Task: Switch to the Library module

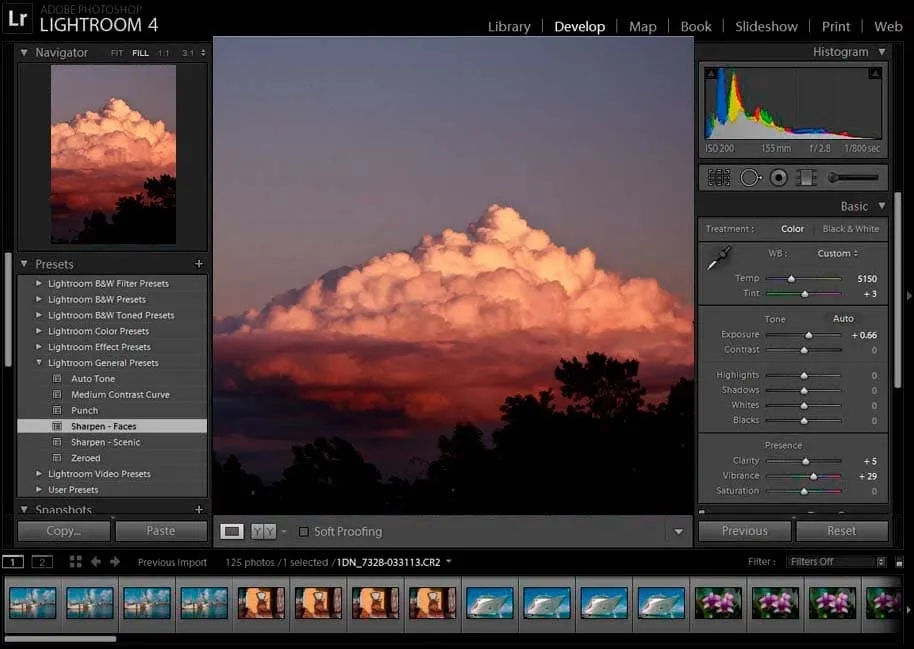Action: tap(509, 26)
